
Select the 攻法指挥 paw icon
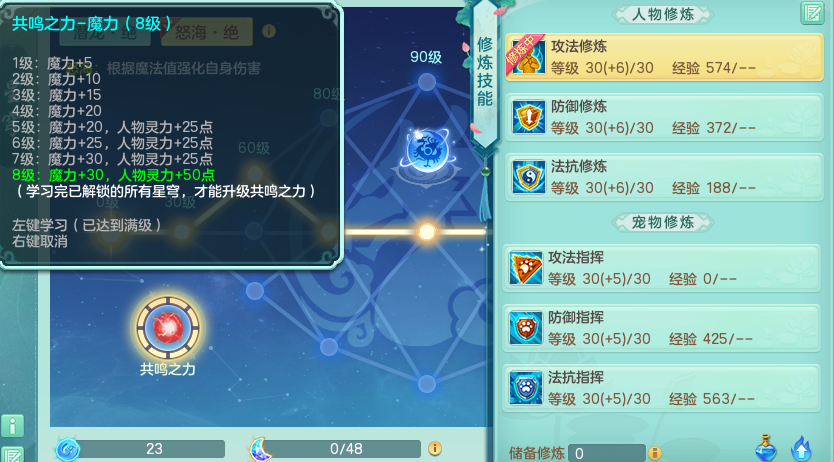click(526, 268)
